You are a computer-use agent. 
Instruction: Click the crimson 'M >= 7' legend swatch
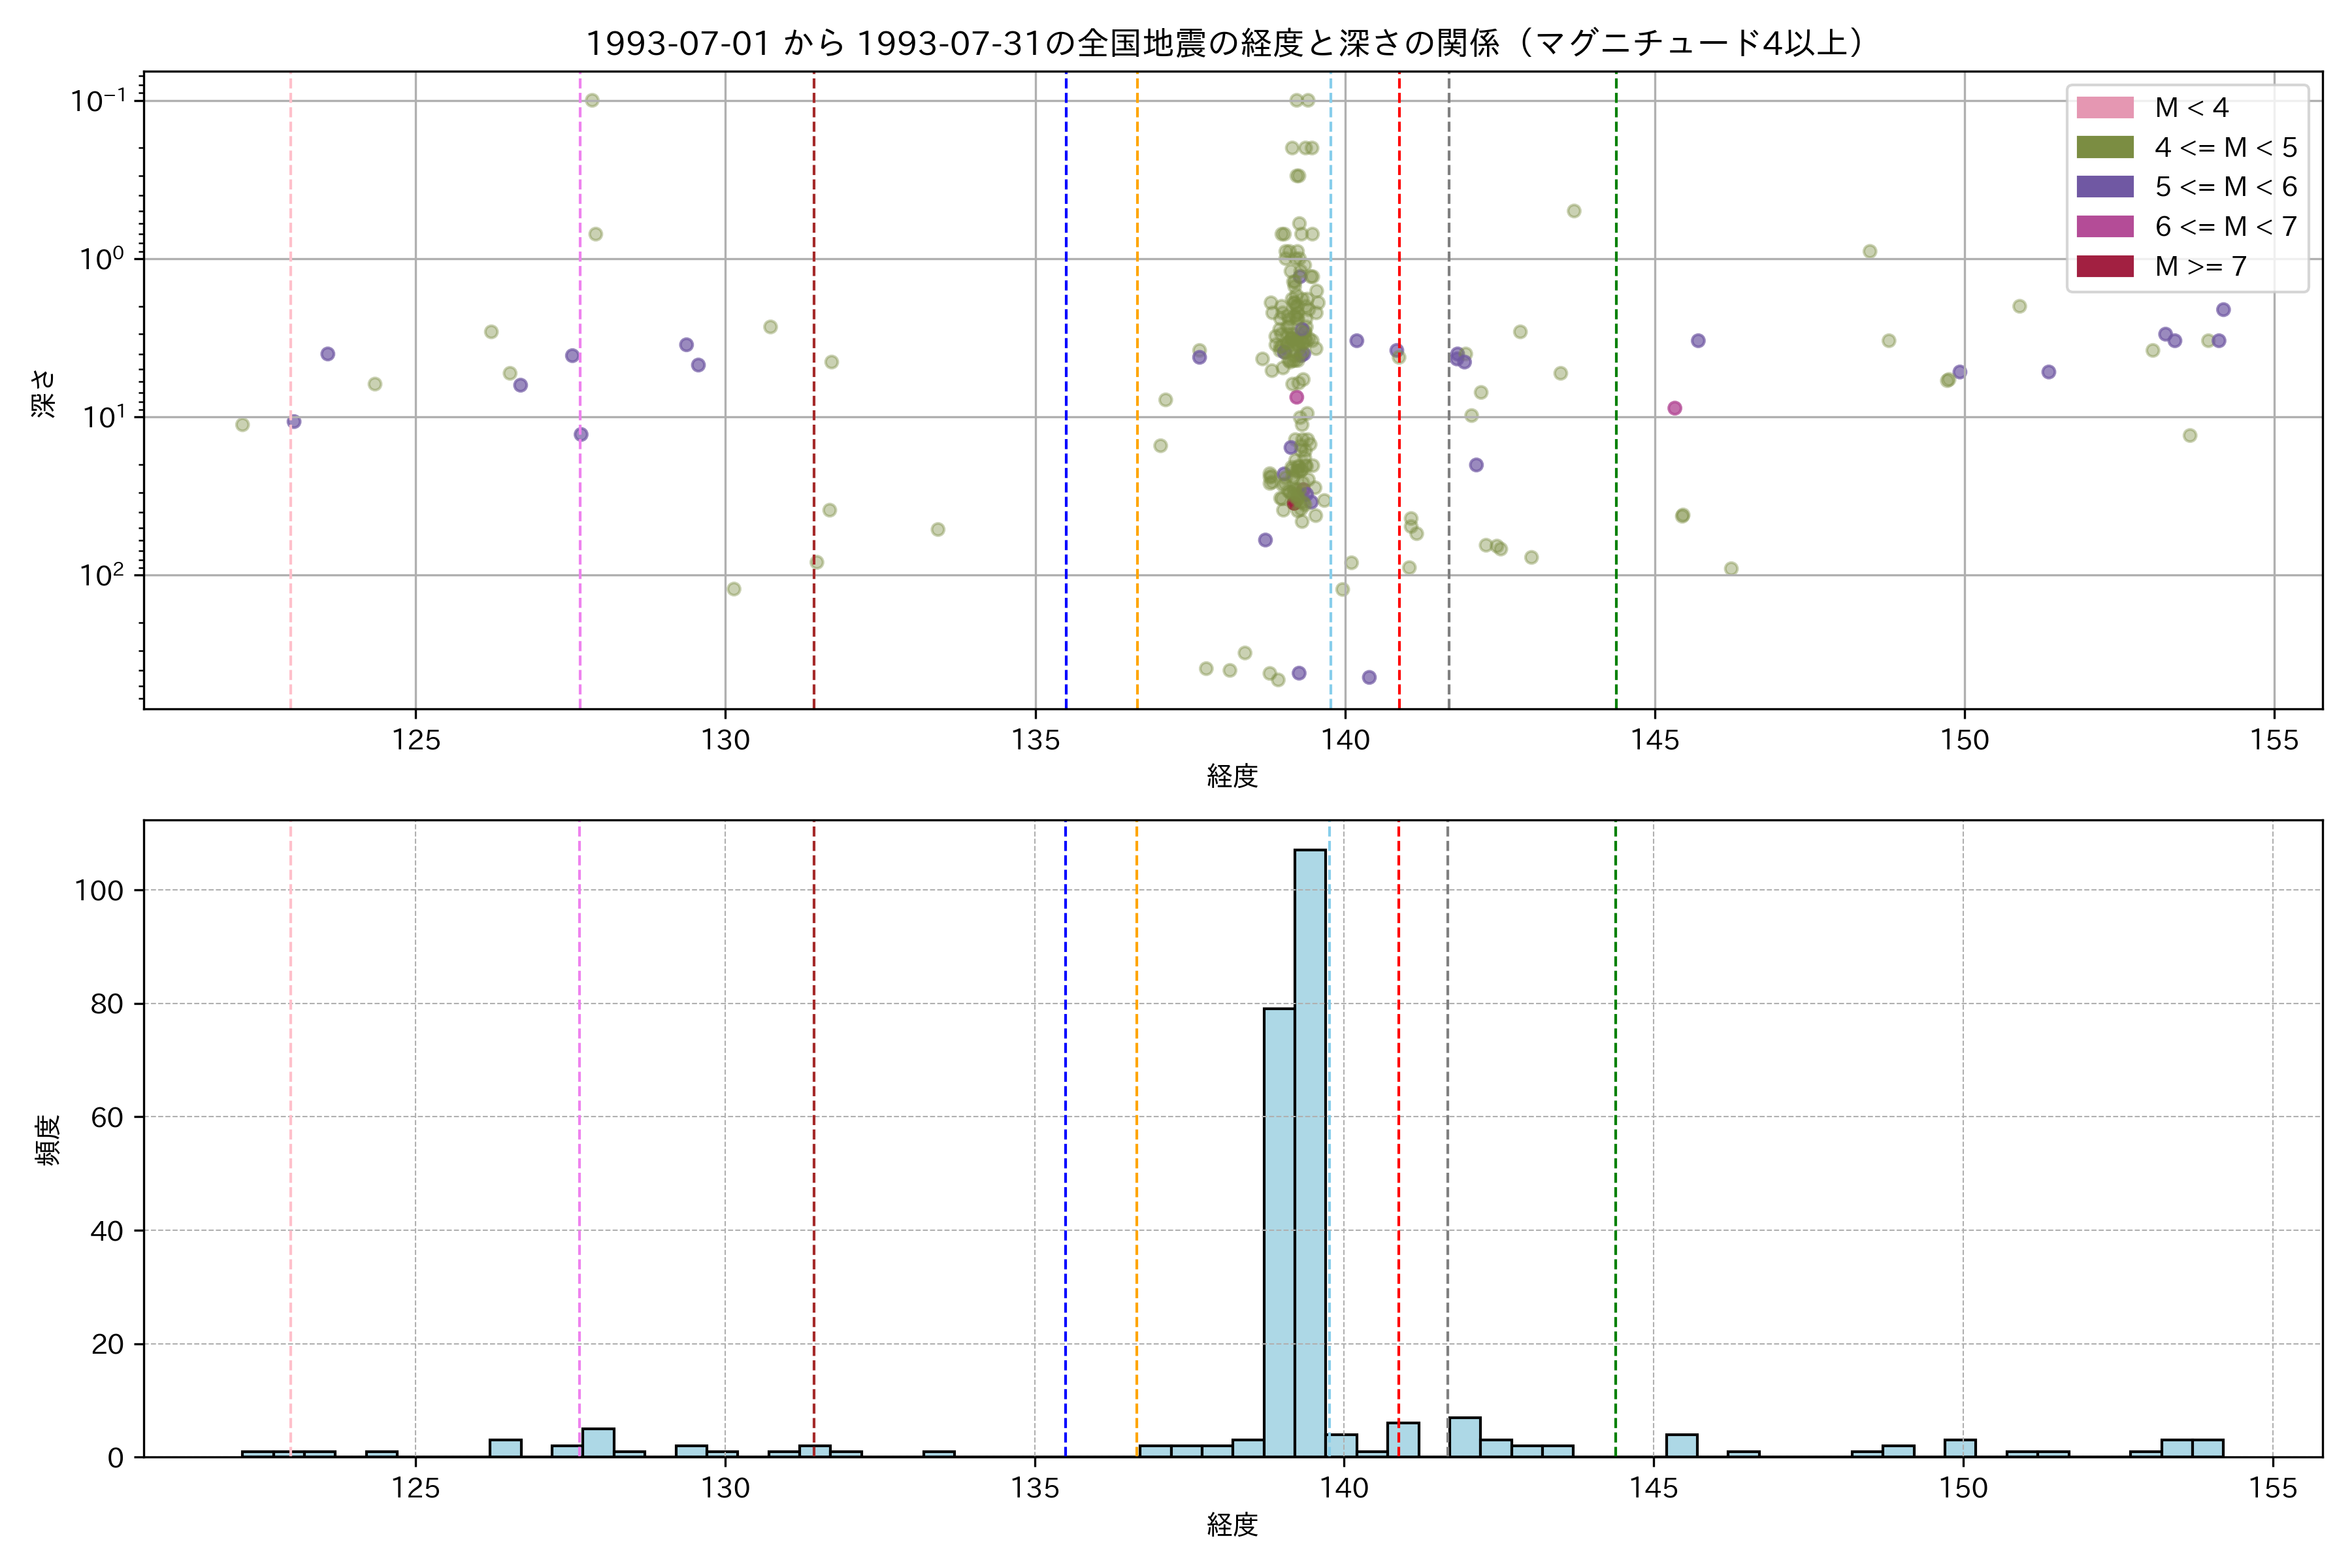[2104, 266]
